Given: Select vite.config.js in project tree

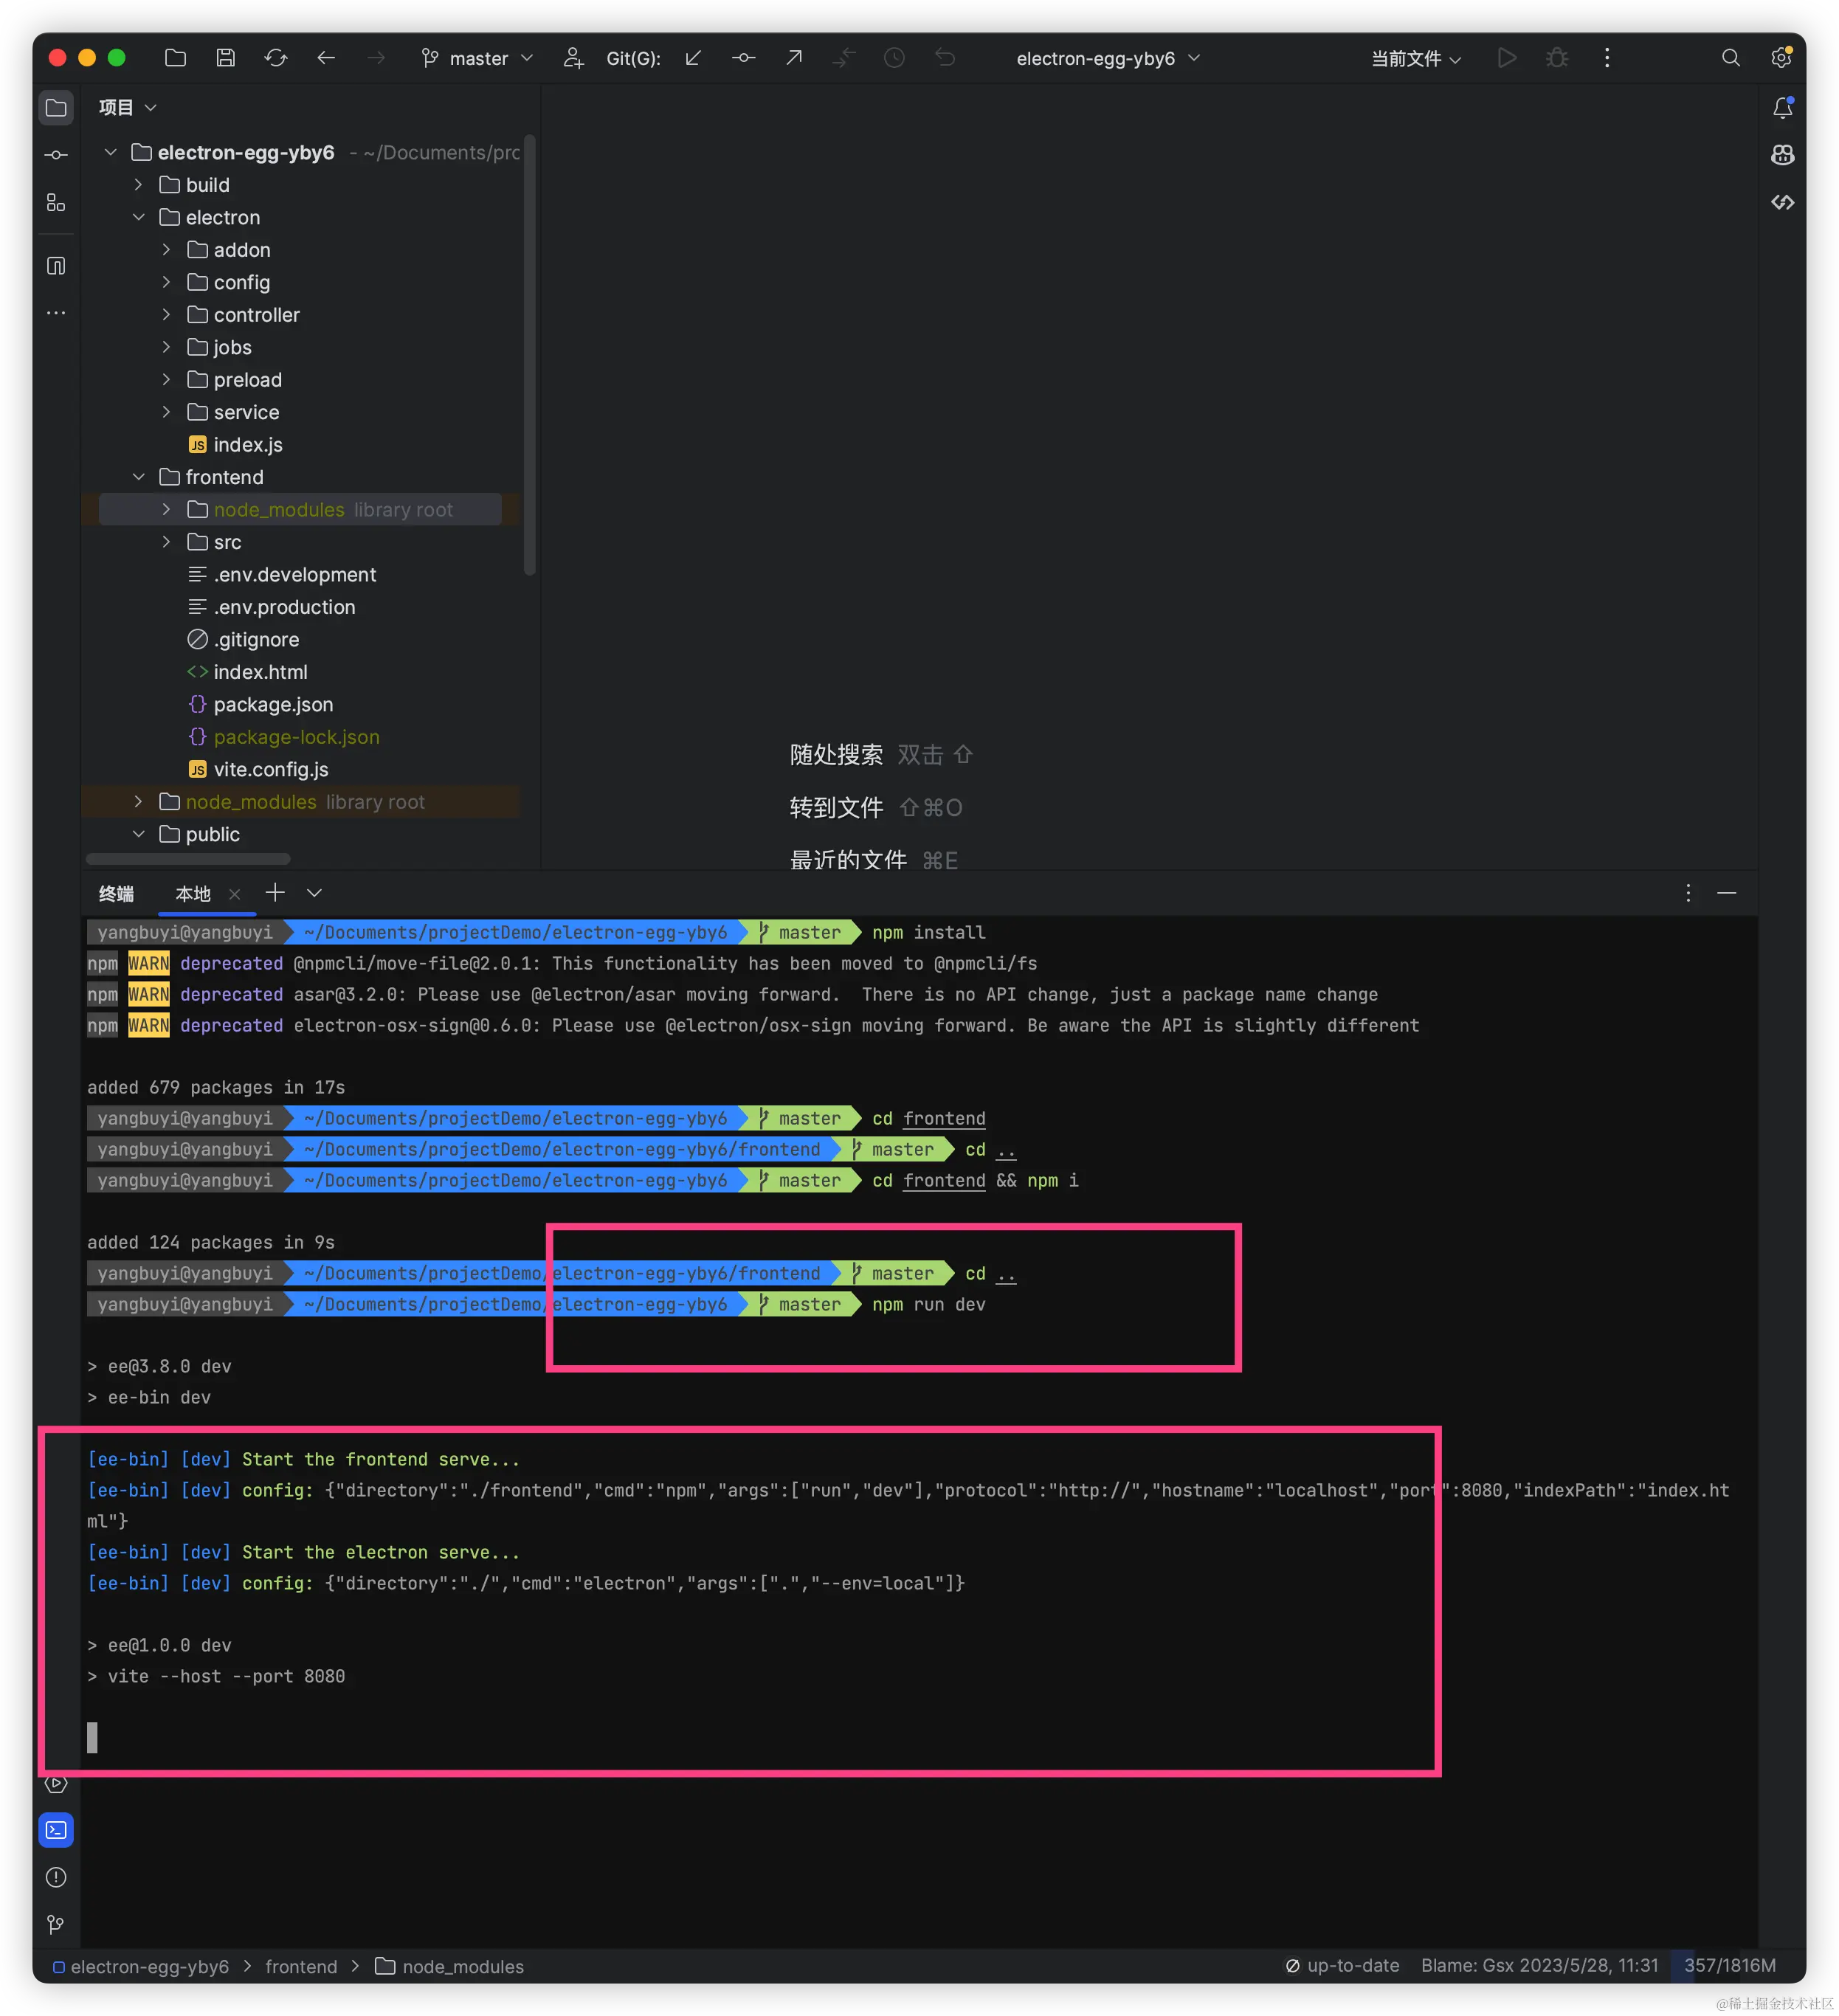Looking at the screenshot, I should 270,769.
